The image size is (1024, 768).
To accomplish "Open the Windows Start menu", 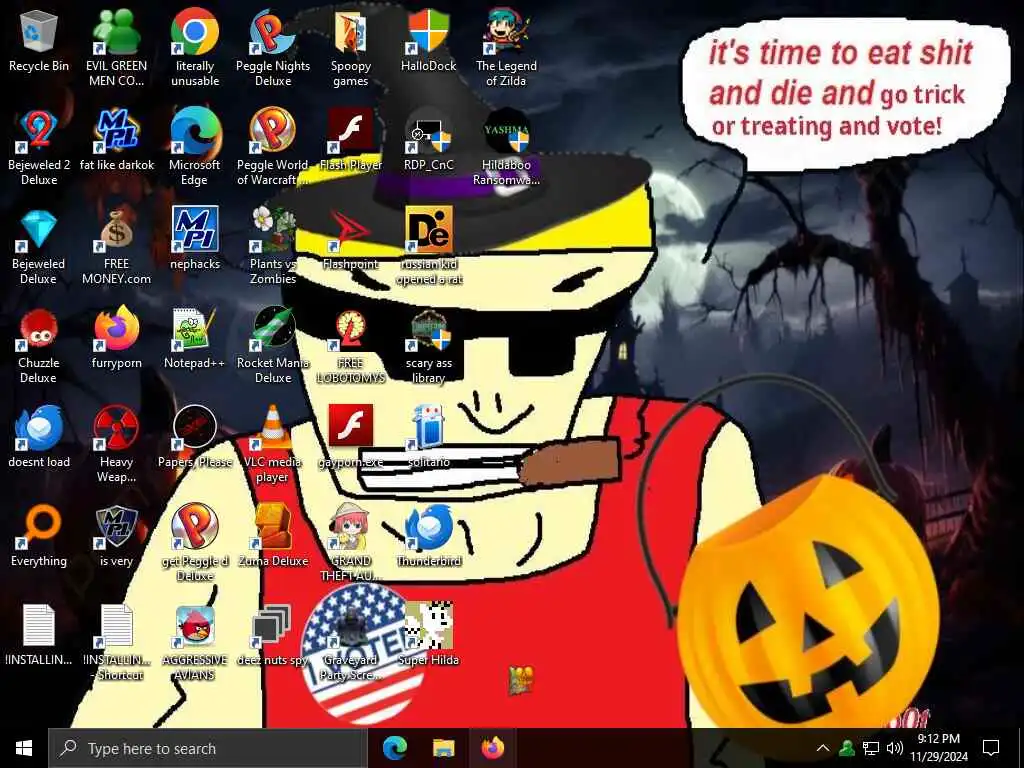I will pos(24,748).
